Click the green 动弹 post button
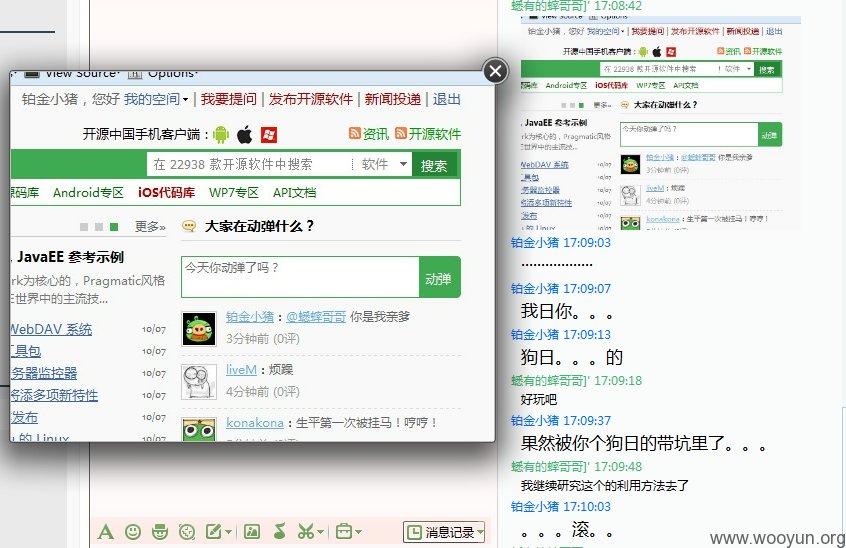The height and width of the screenshot is (548, 846). tap(439, 277)
